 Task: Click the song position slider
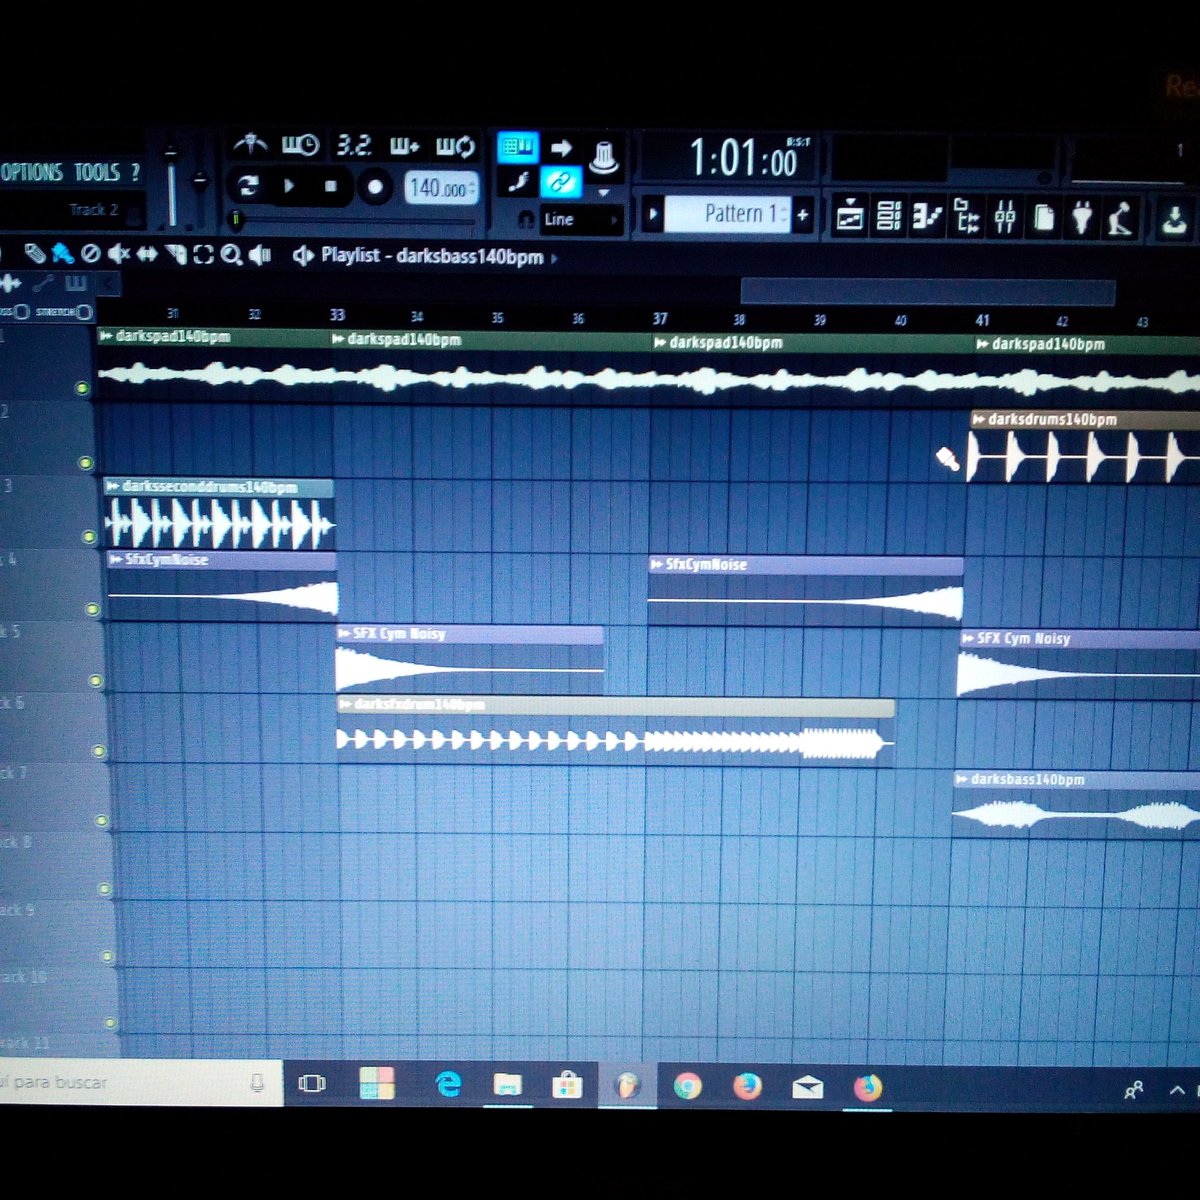click(x=353, y=219)
